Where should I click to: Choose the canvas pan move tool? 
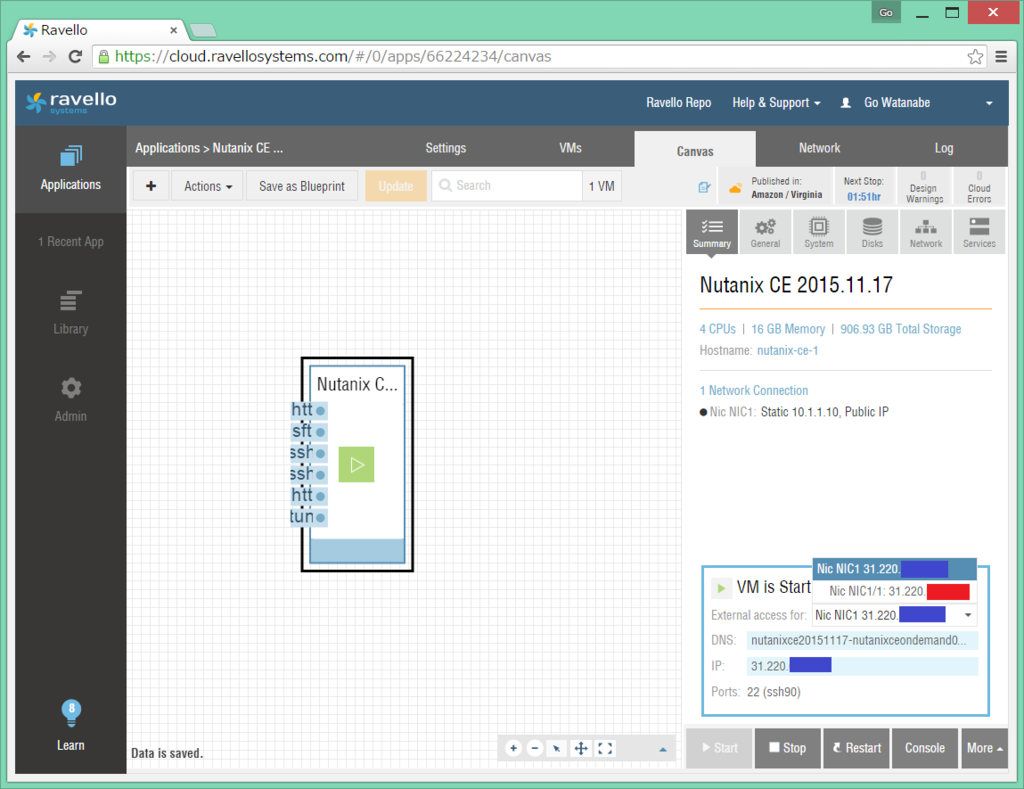click(x=581, y=749)
